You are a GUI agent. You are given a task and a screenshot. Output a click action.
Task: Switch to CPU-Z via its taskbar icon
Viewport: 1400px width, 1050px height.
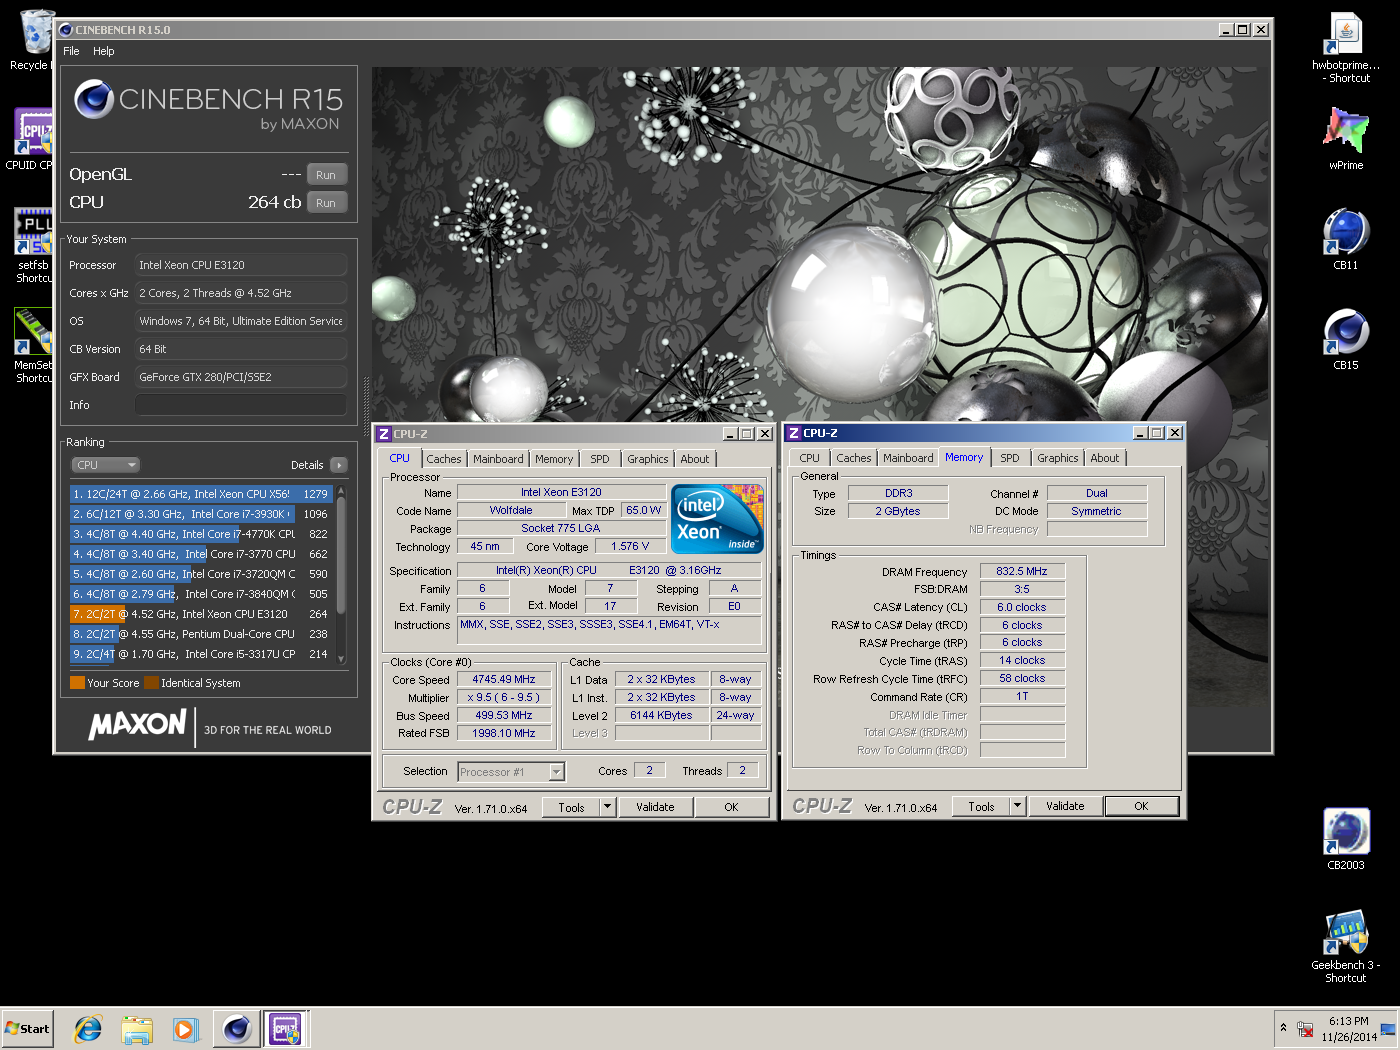pyautogui.click(x=285, y=1028)
